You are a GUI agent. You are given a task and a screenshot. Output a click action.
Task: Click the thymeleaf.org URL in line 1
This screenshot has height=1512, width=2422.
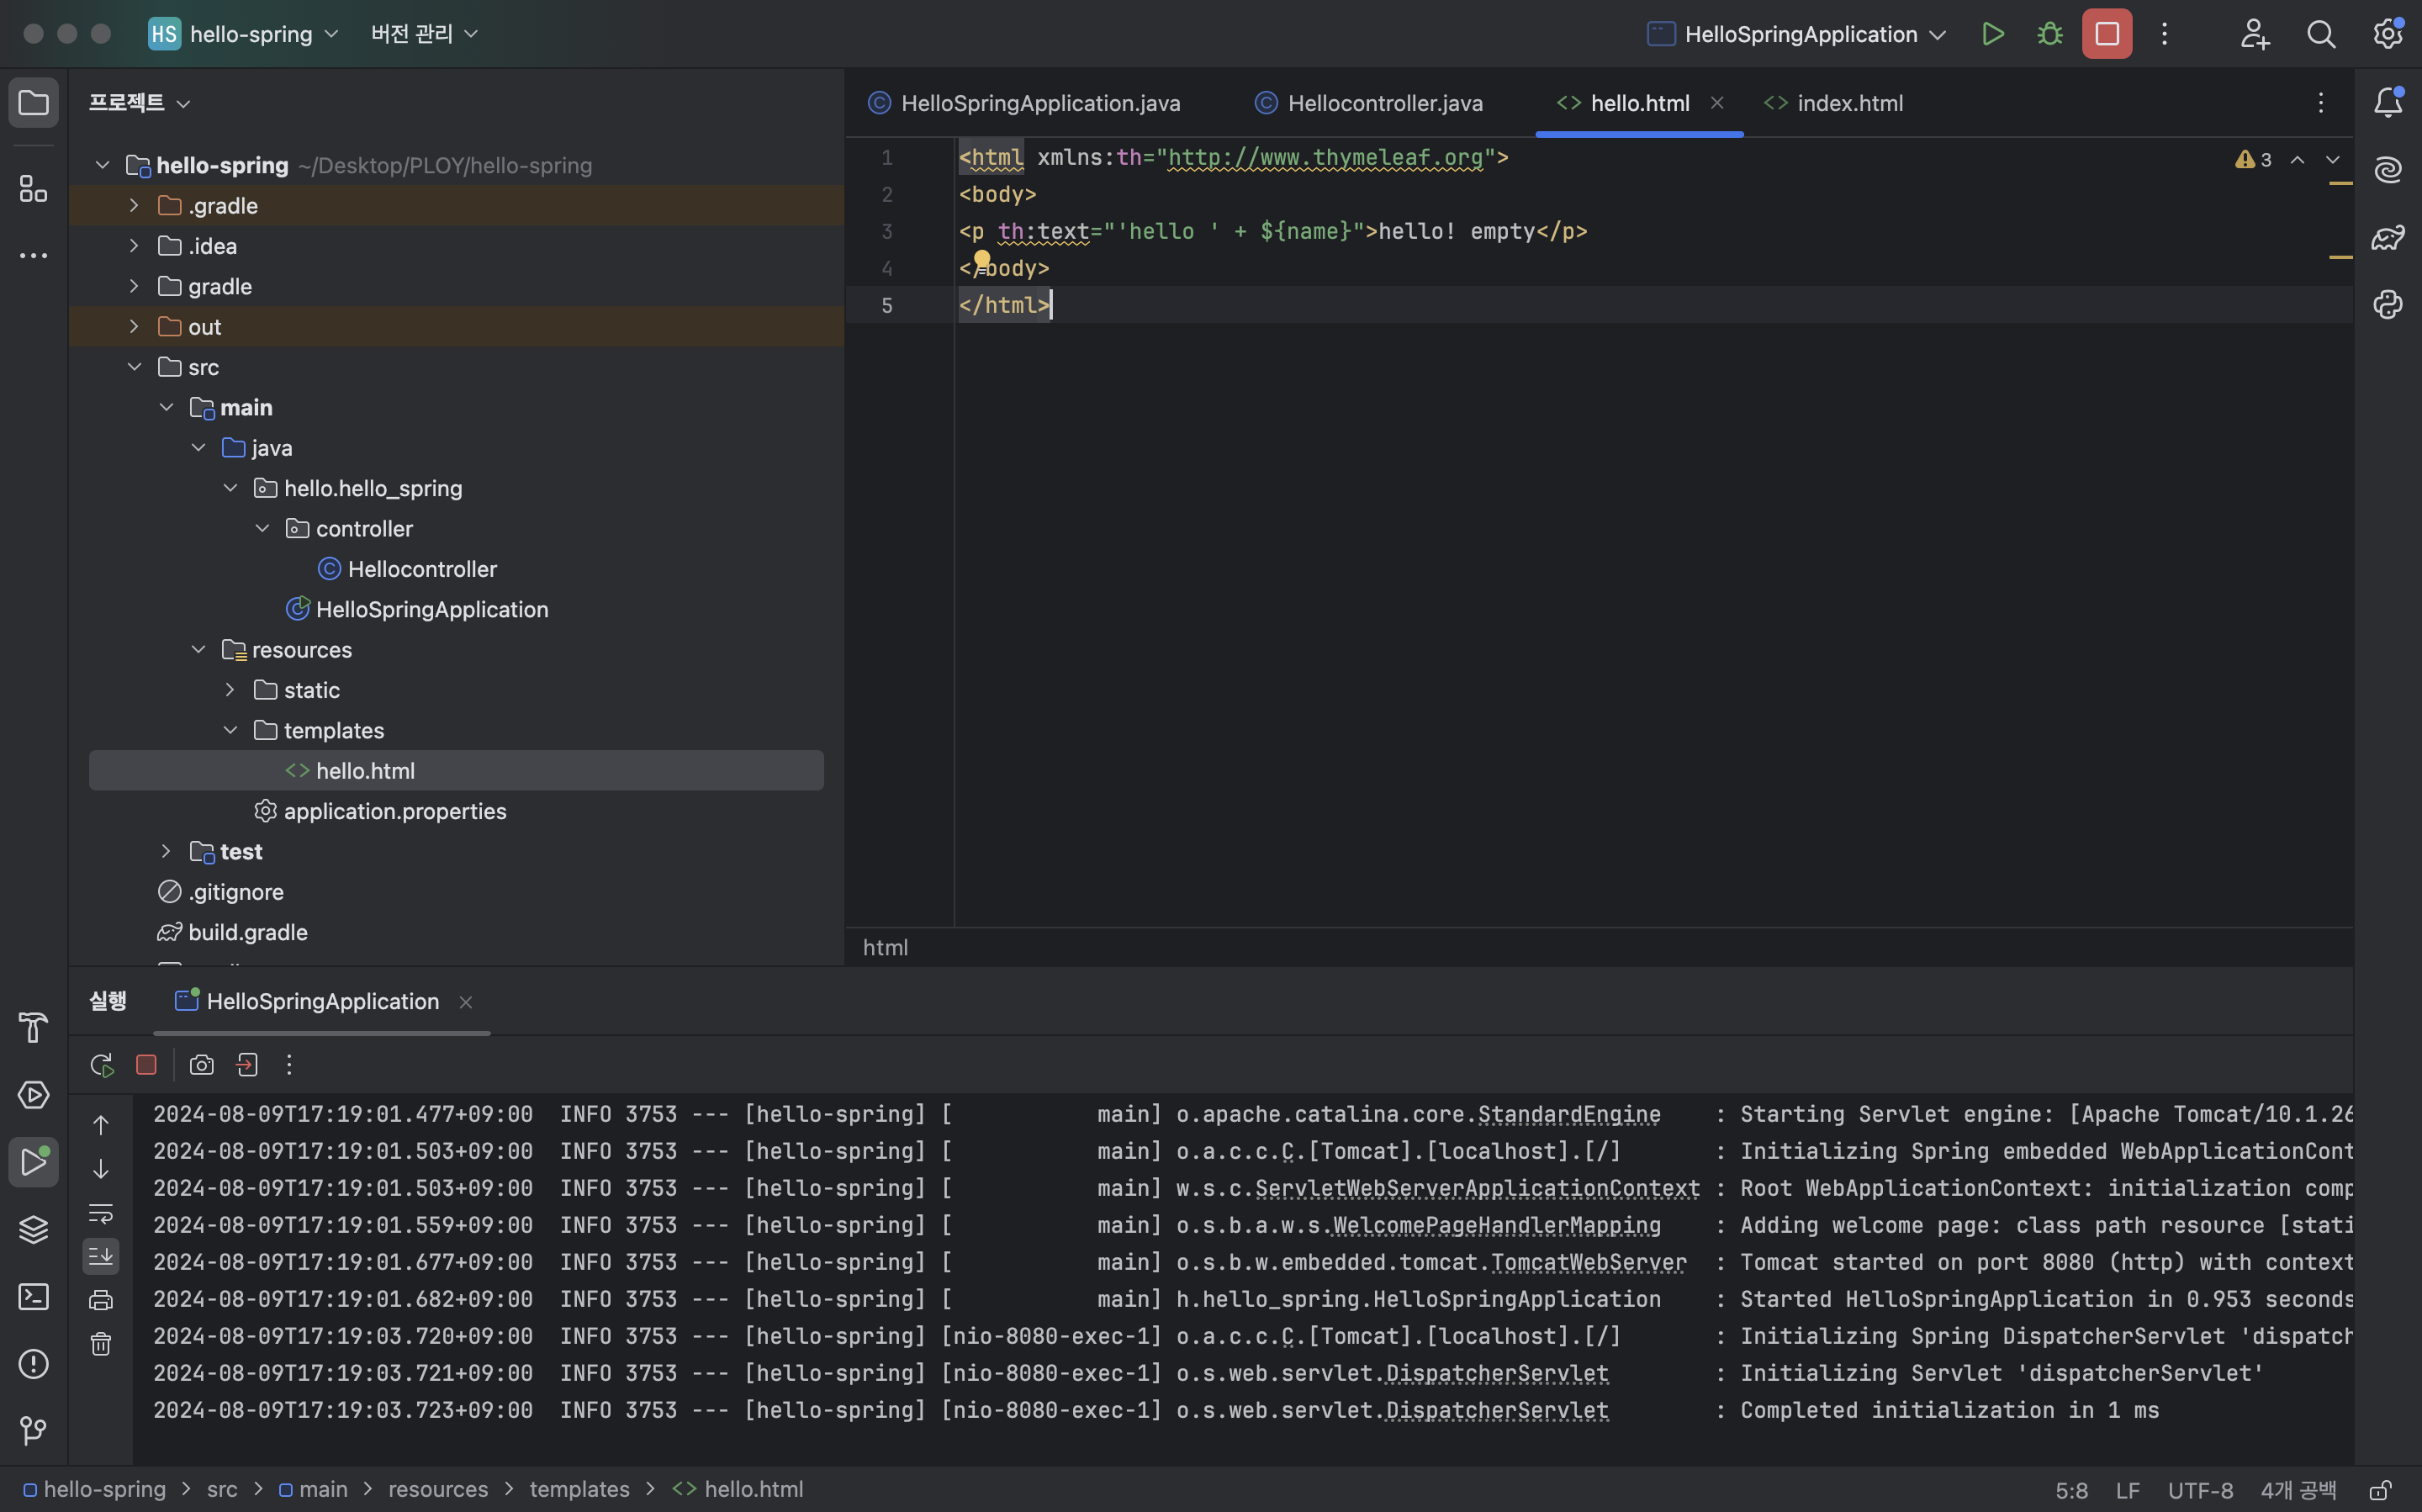1325,158
